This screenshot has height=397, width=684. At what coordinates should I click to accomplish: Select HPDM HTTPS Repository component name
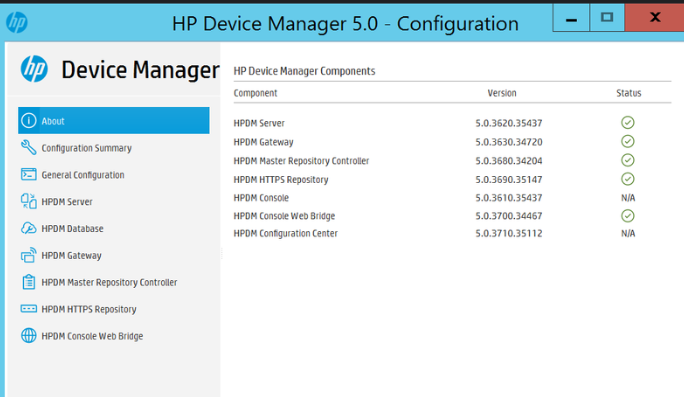pos(280,179)
